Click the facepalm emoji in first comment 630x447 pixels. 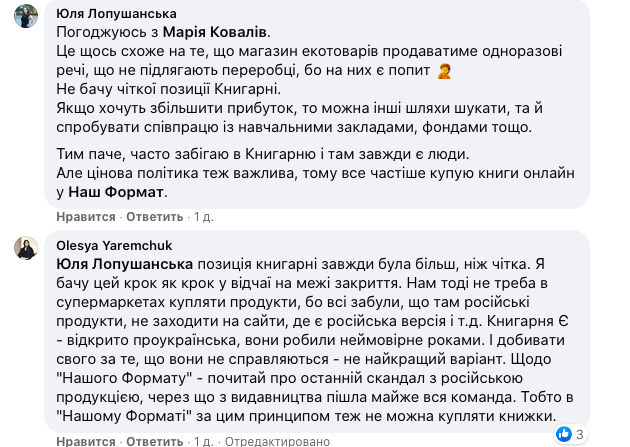pyautogui.click(x=446, y=71)
